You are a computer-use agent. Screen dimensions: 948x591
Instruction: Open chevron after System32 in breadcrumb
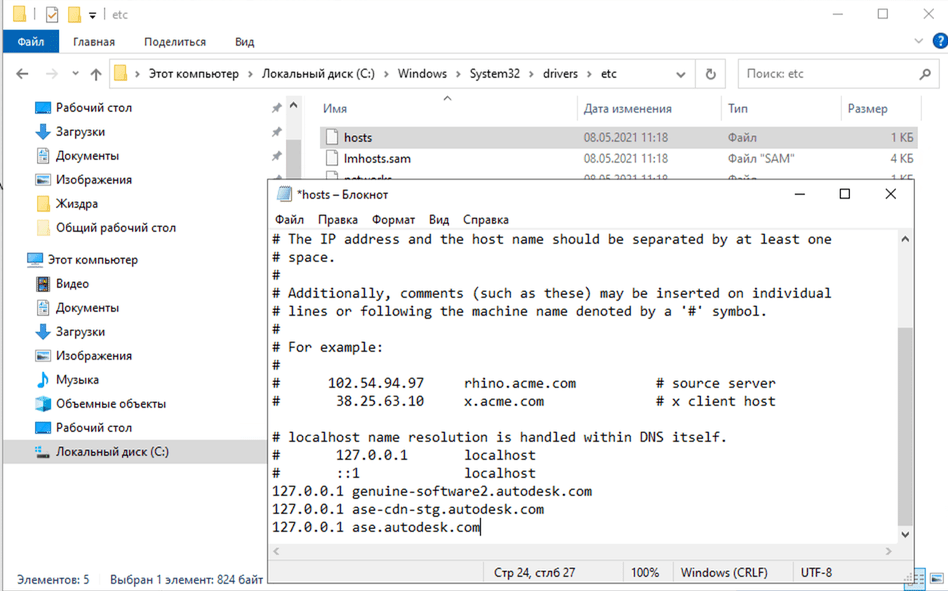[x=531, y=74]
